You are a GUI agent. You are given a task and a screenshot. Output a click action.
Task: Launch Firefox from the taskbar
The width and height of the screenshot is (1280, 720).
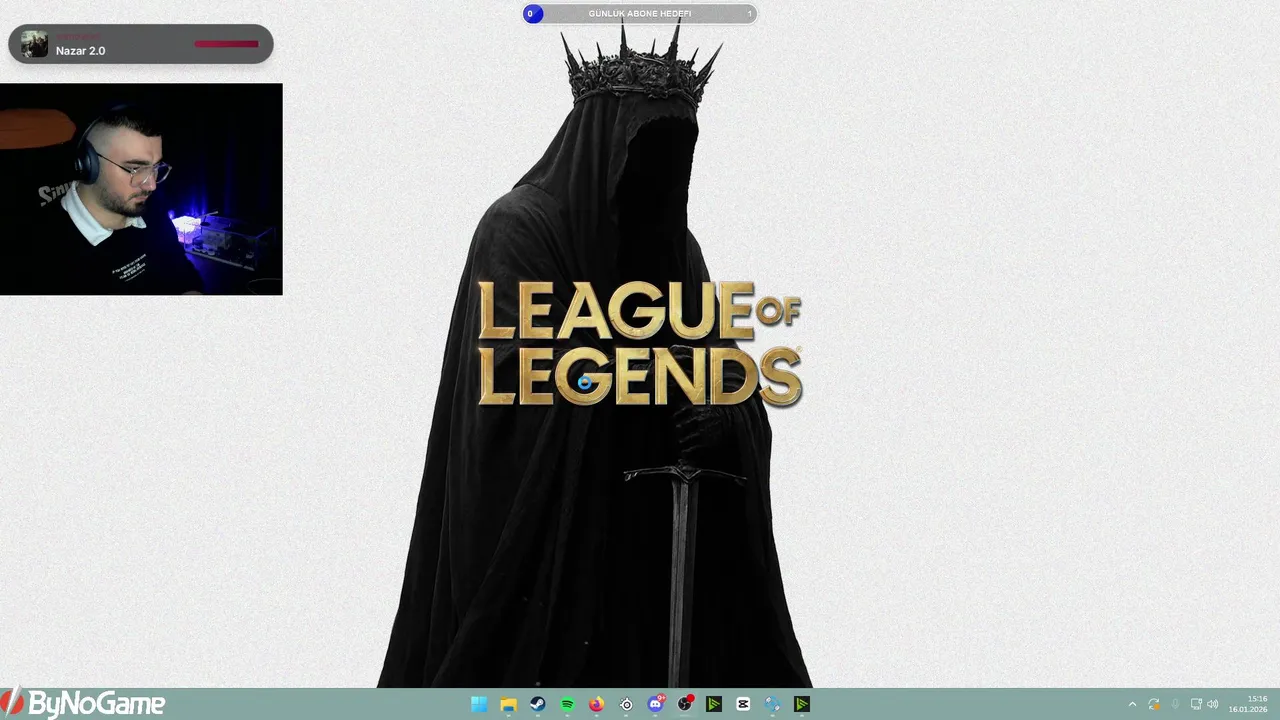597,704
